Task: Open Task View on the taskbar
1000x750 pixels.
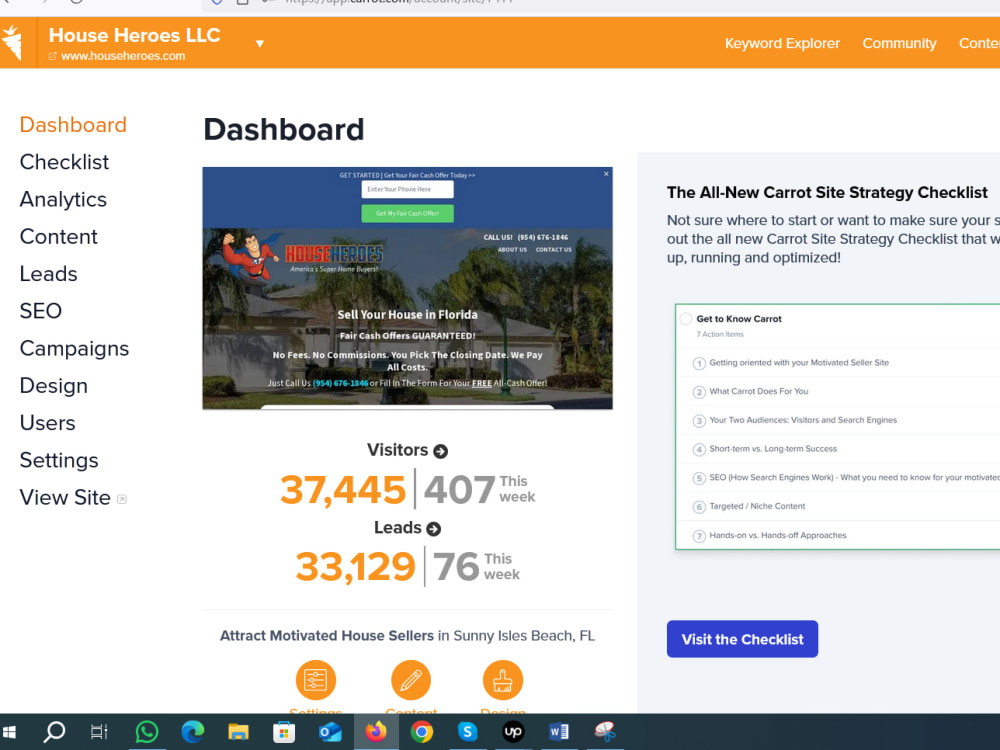Action: [99, 732]
